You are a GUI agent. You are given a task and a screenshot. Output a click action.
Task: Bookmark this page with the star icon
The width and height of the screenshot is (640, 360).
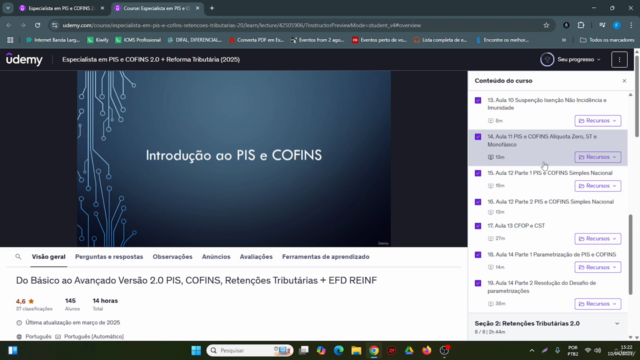pos(546,25)
